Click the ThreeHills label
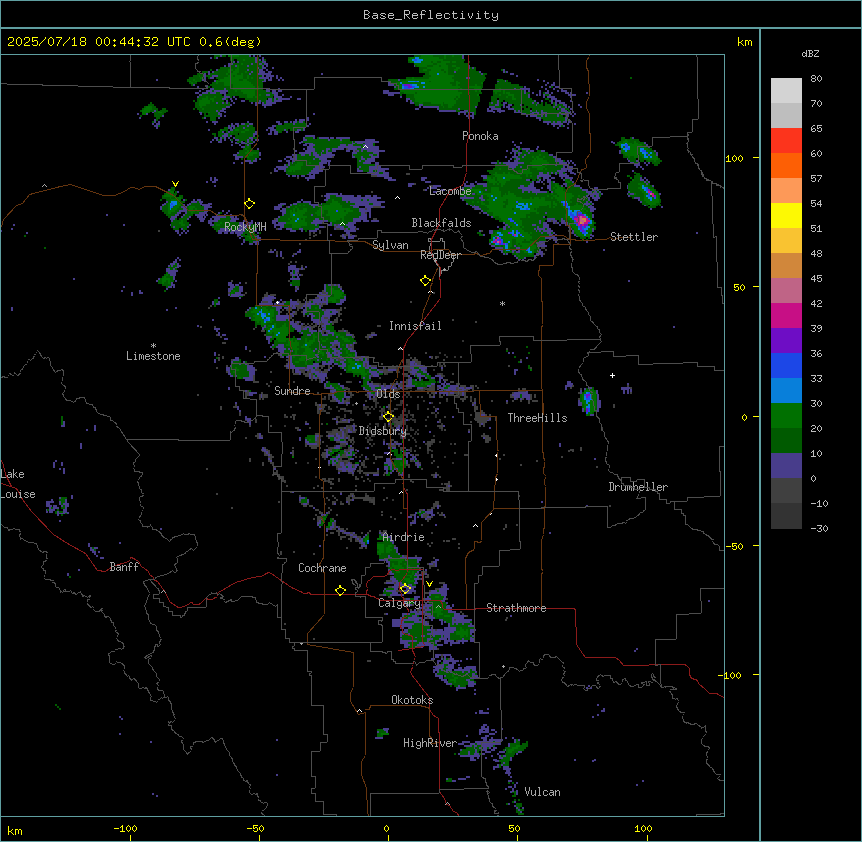 (x=537, y=418)
